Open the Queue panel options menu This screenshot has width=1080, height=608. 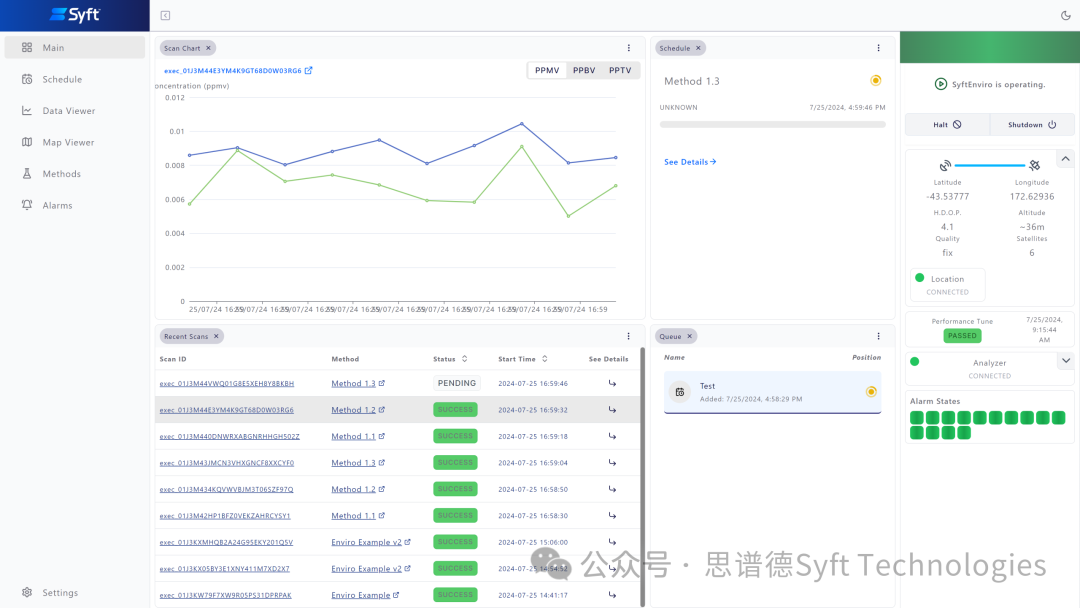coord(878,337)
